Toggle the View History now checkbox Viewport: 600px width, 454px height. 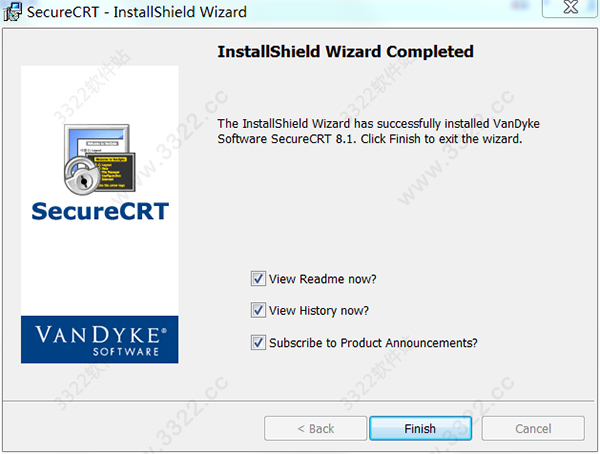(258, 310)
